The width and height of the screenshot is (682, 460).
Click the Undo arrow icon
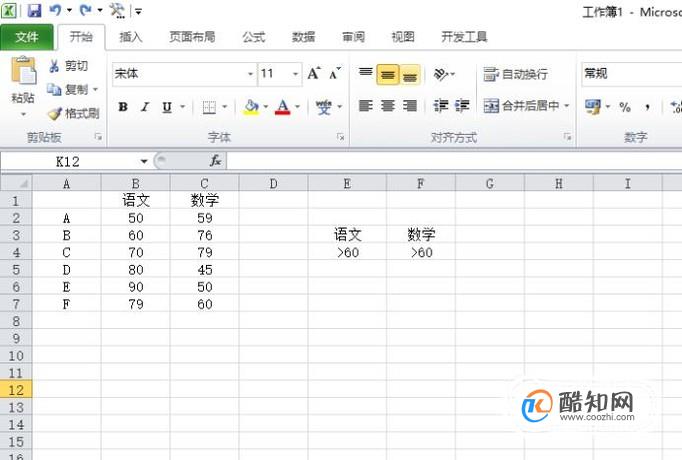point(56,10)
